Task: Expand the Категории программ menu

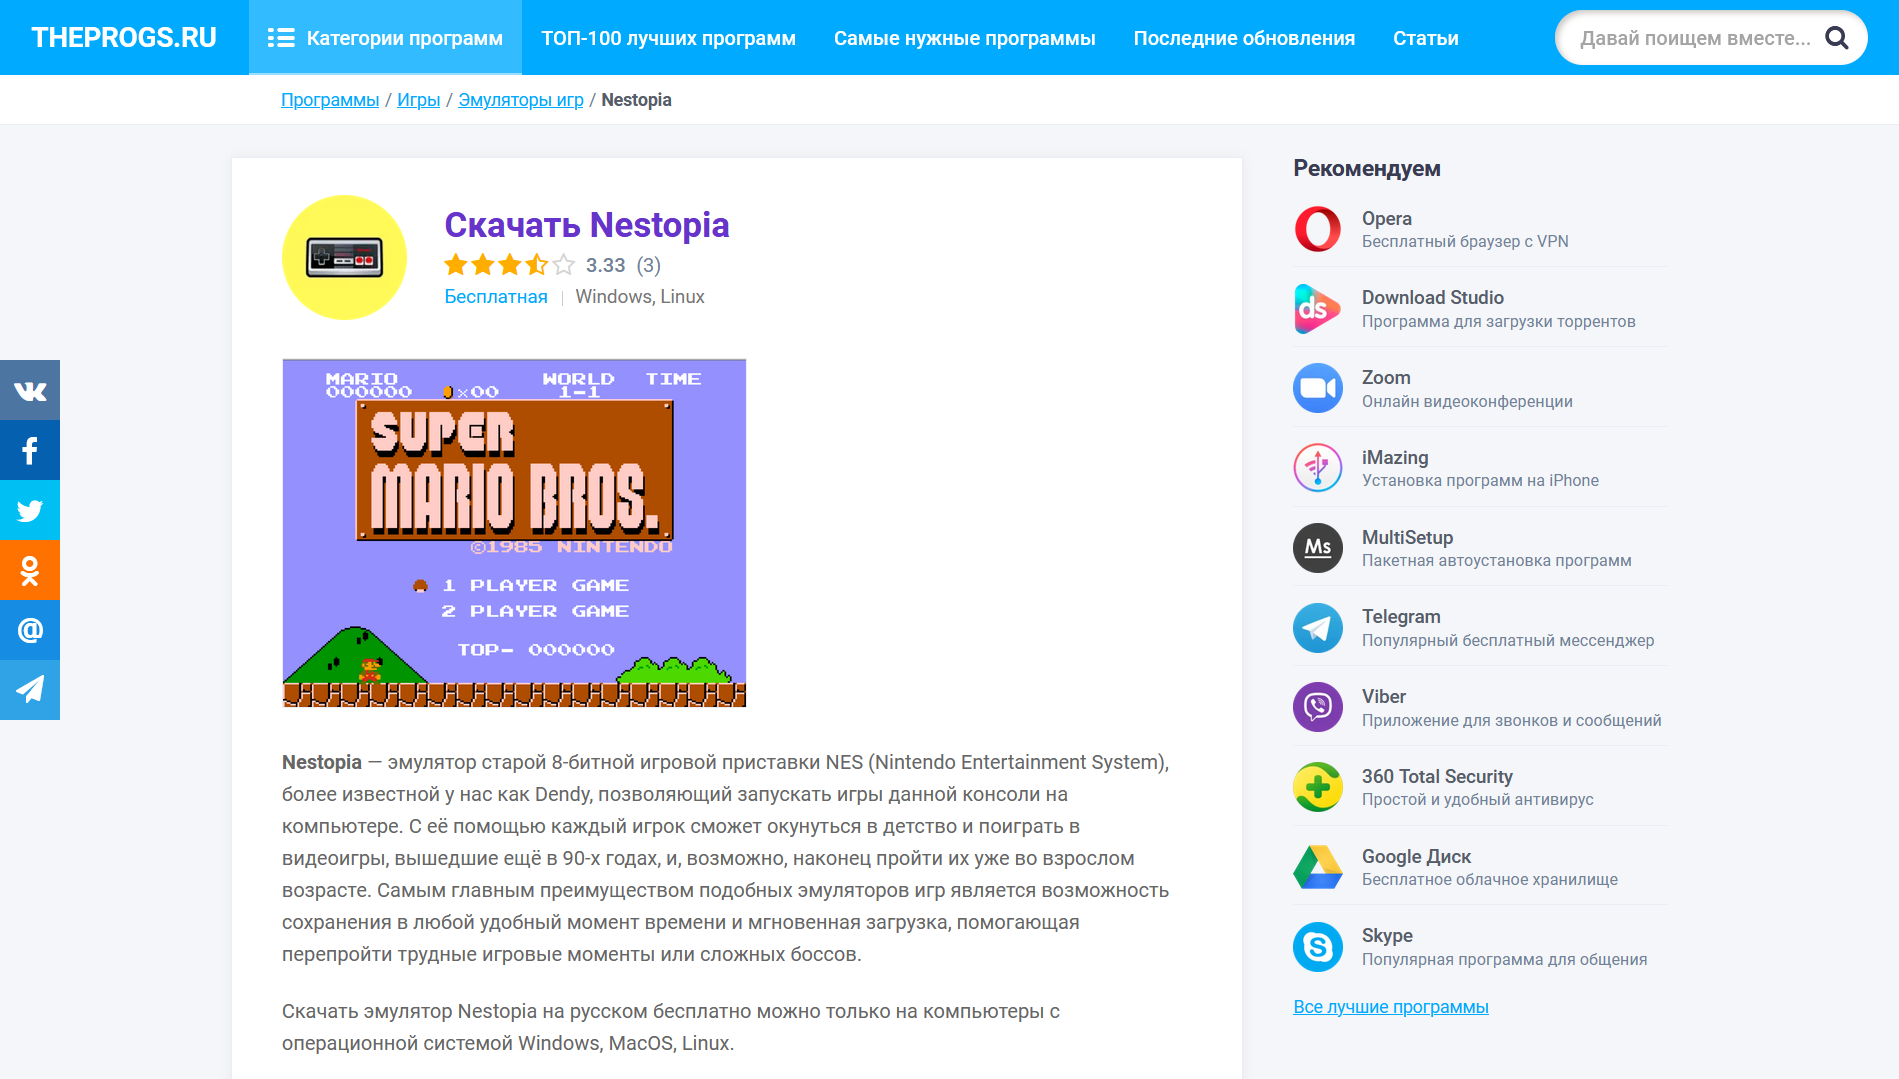Action: tap(385, 38)
